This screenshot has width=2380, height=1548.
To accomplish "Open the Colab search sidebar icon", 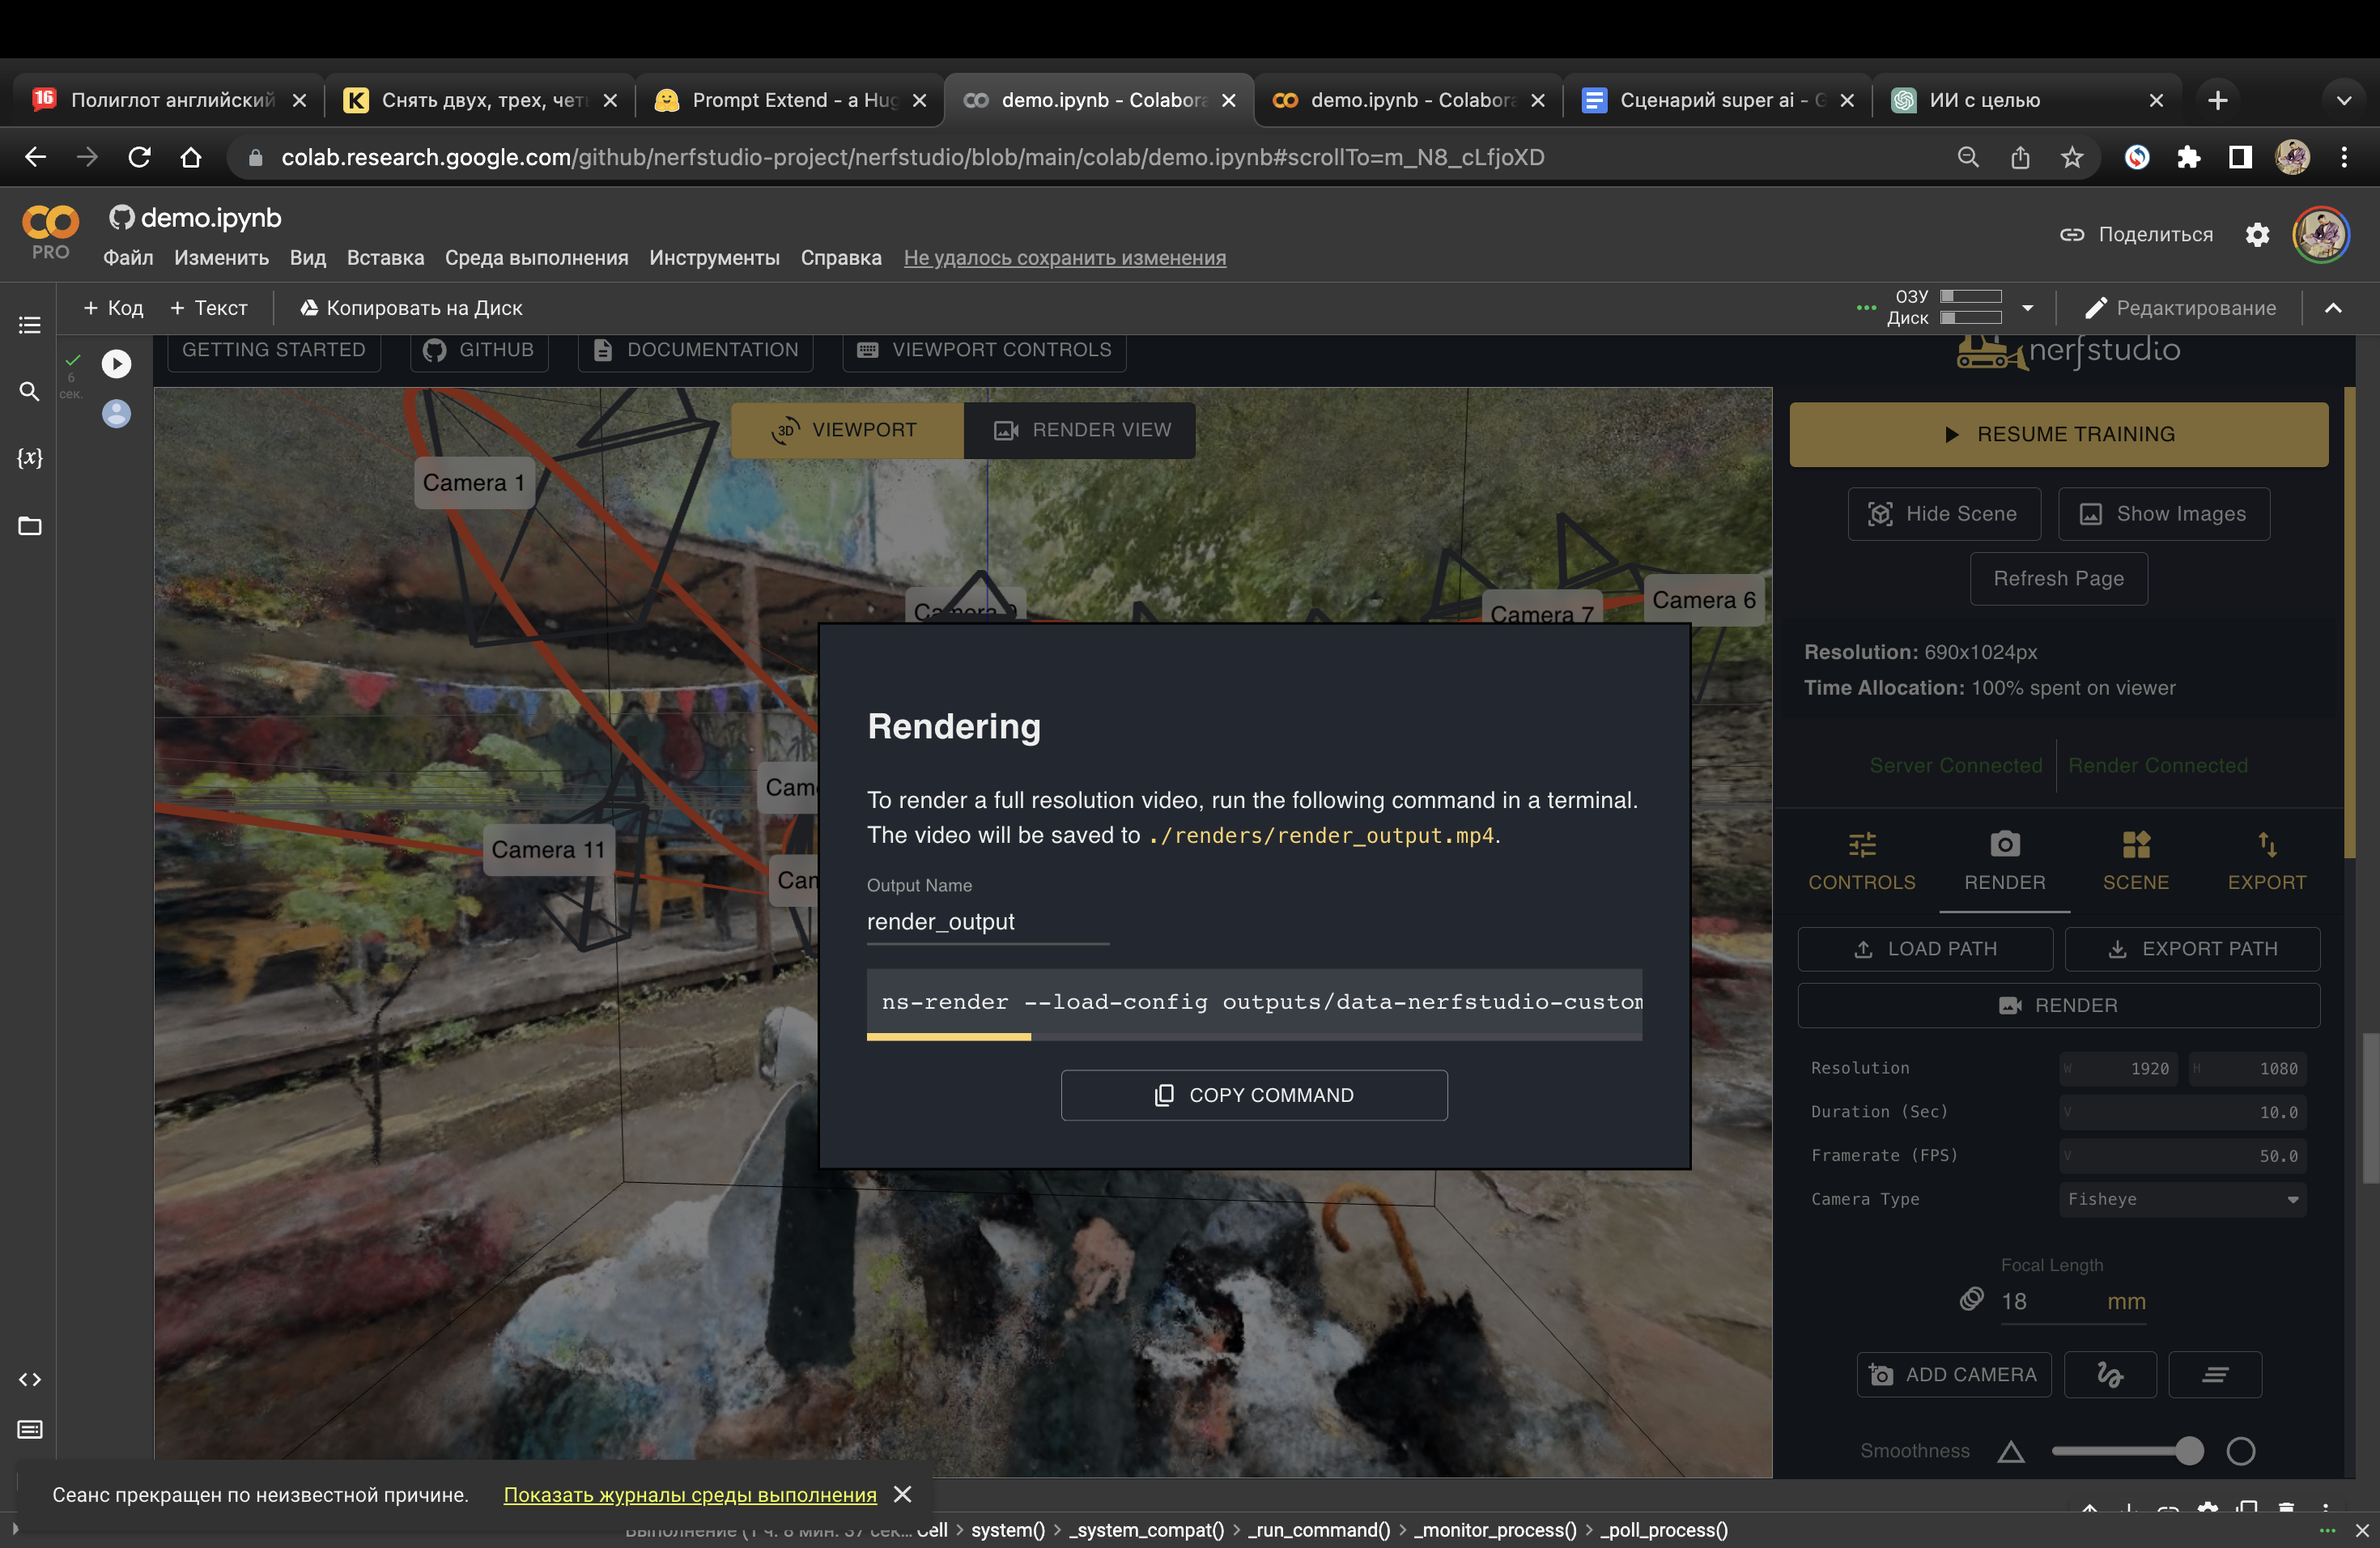I will (x=30, y=391).
